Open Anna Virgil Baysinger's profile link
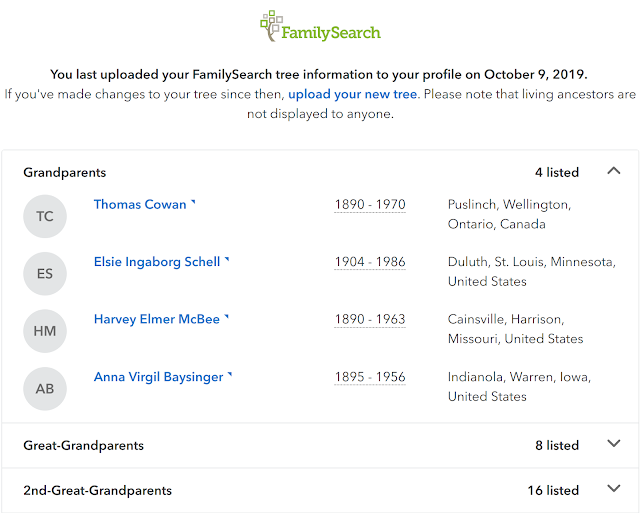This screenshot has height=513, width=640. click(158, 377)
